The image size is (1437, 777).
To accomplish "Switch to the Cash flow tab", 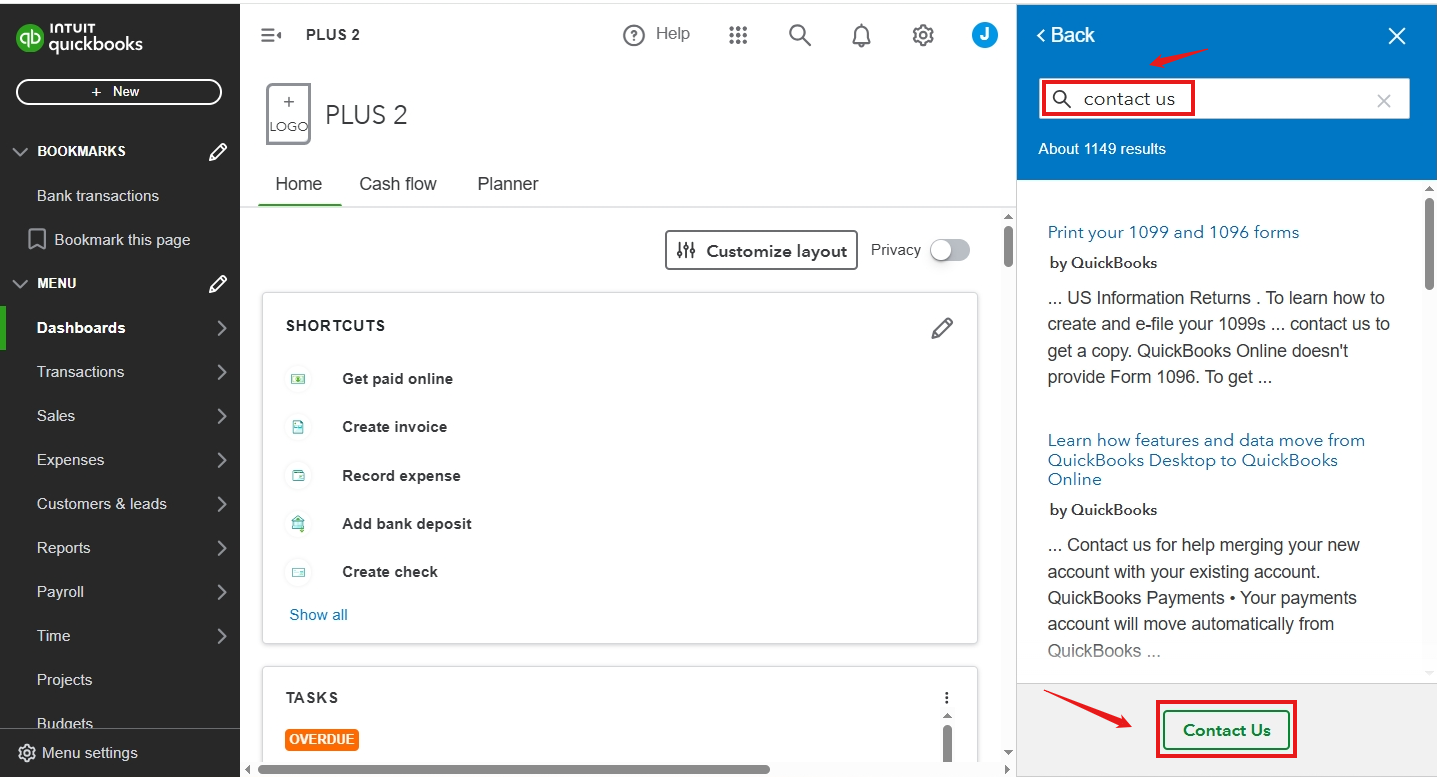I will point(398,184).
